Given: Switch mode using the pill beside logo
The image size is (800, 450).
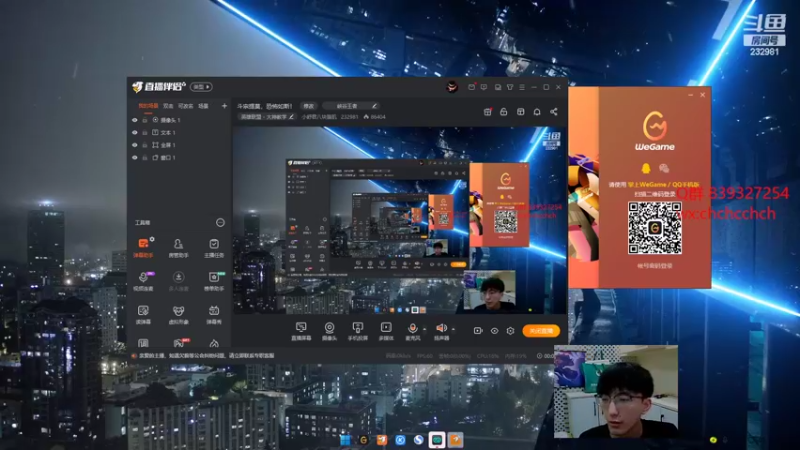Looking at the screenshot, I should click(x=202, y=87).
